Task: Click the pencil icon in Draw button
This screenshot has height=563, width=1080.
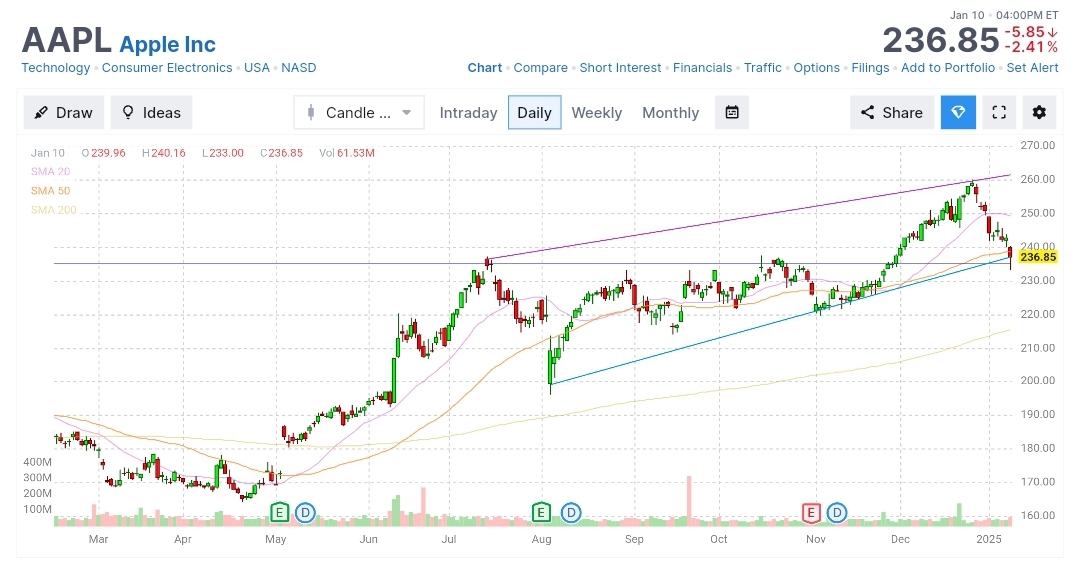Action: (41, 112)
